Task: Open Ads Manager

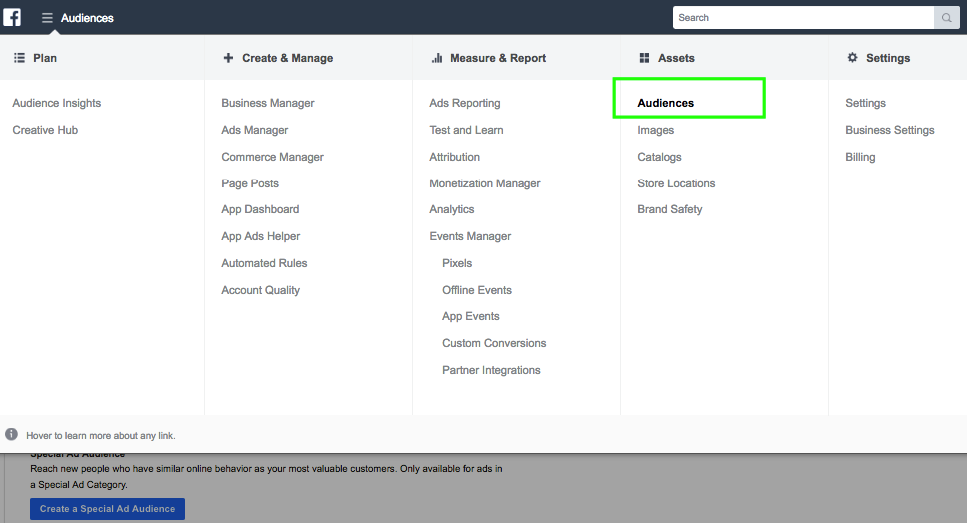Action: (255, 130)
